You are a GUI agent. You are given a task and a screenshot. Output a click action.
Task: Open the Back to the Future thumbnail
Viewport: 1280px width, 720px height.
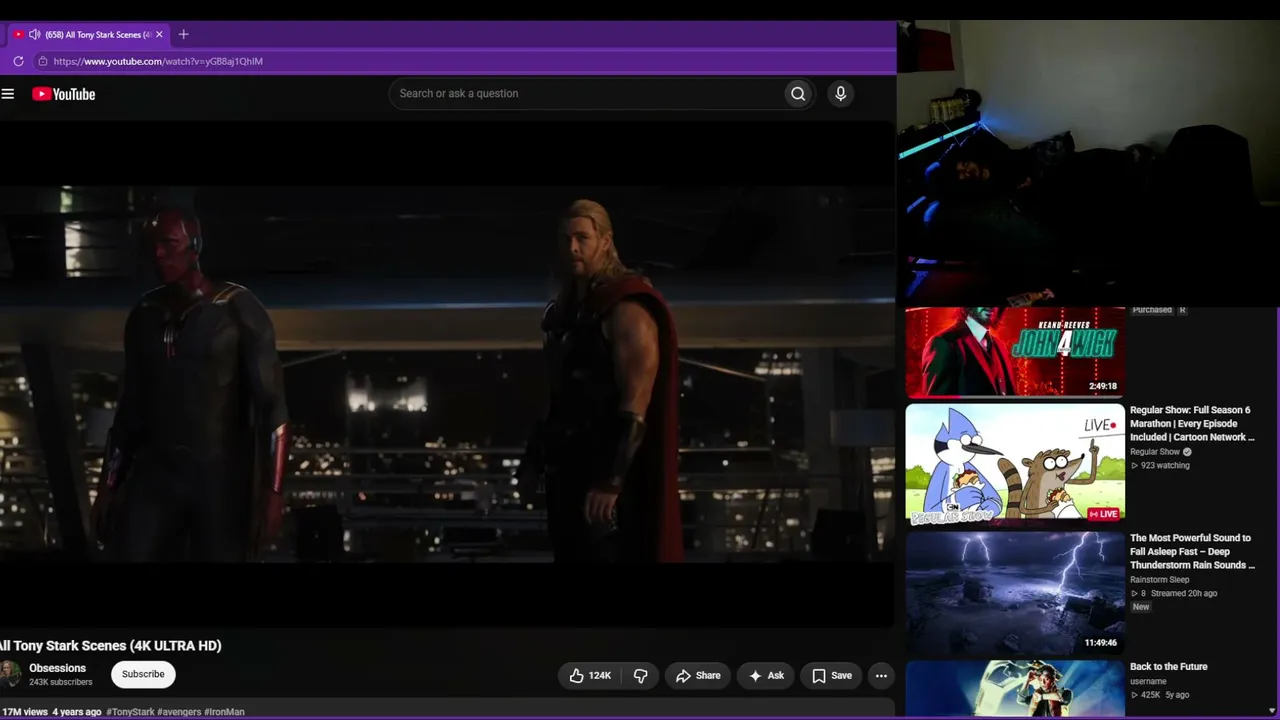(1015, 689)
